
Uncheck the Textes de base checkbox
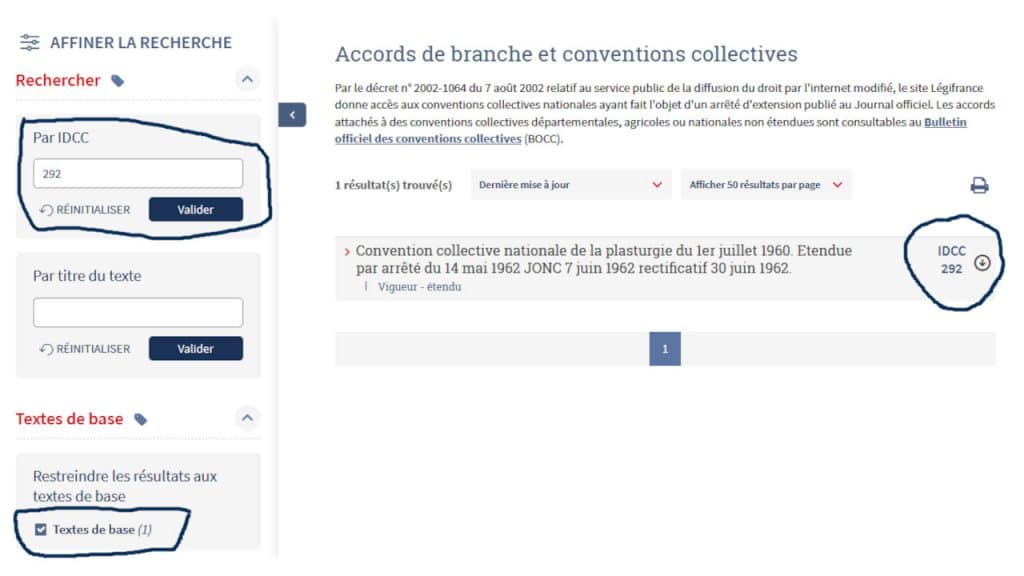41,529
